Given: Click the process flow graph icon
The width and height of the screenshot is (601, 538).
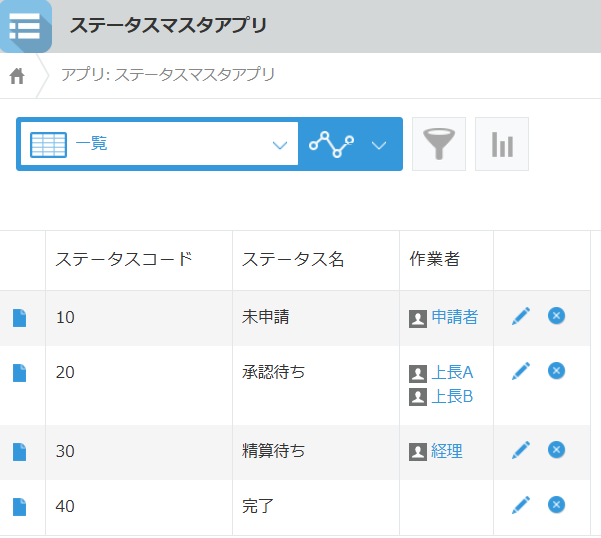Looking at the screenshot, I should [x=332, y=144].
